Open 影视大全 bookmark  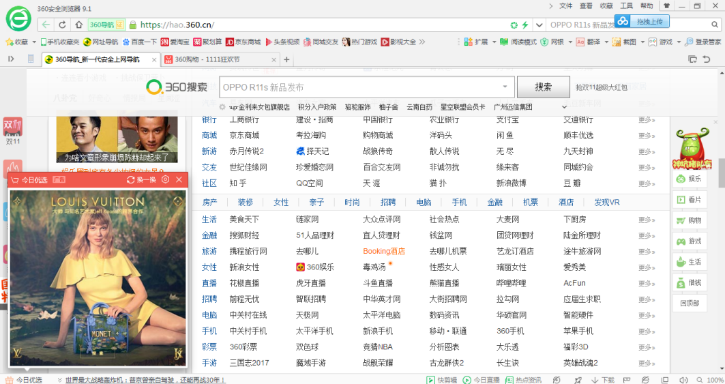399,42
